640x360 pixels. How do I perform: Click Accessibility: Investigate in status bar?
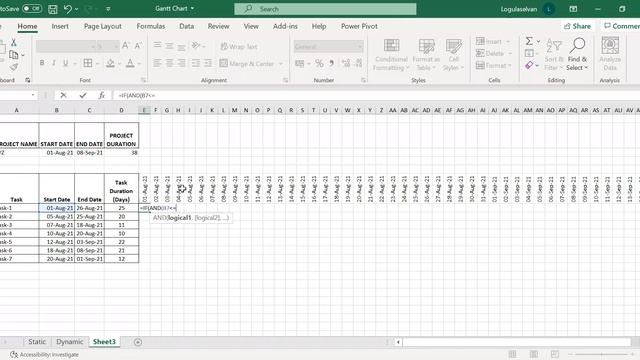click(x=45, y=355)
